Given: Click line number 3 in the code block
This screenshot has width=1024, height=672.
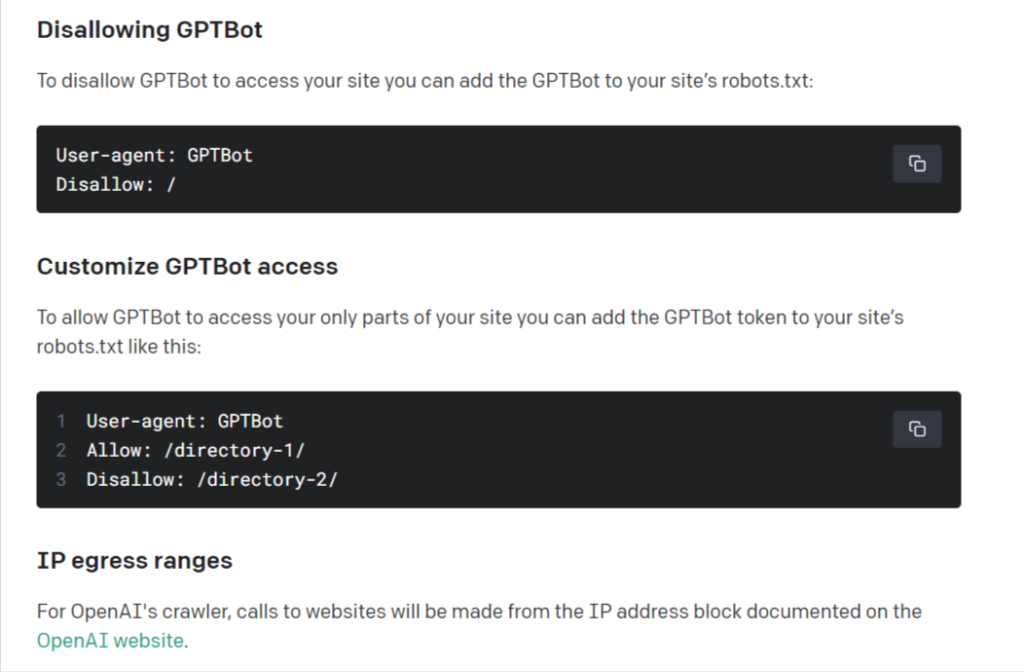Looking at the screenshot, I should coord(61,480).
